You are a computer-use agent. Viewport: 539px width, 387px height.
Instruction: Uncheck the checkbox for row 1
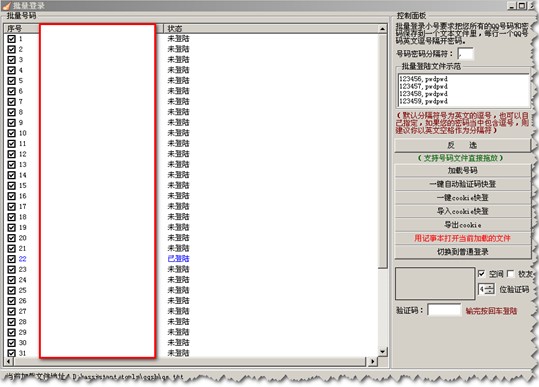(11, 39)
